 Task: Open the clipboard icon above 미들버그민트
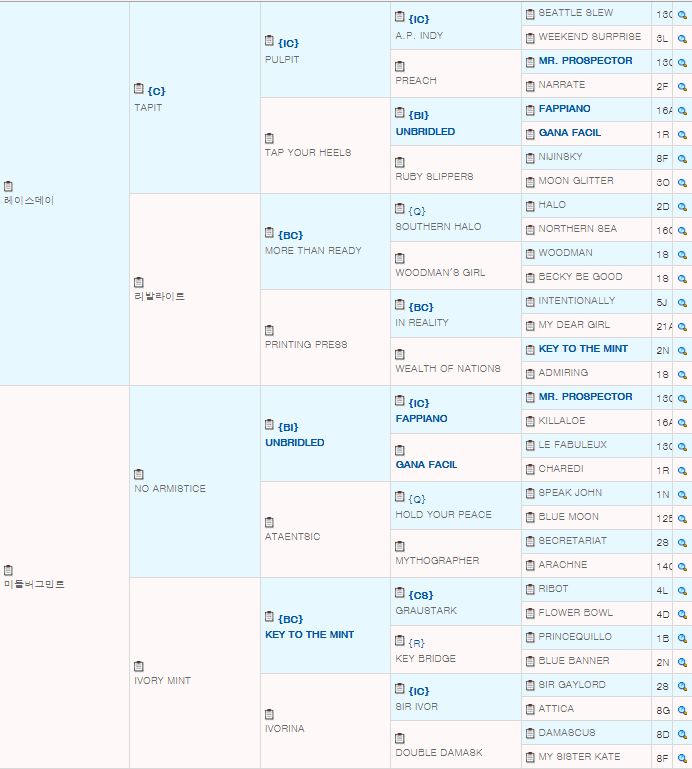tap(8, 571)
